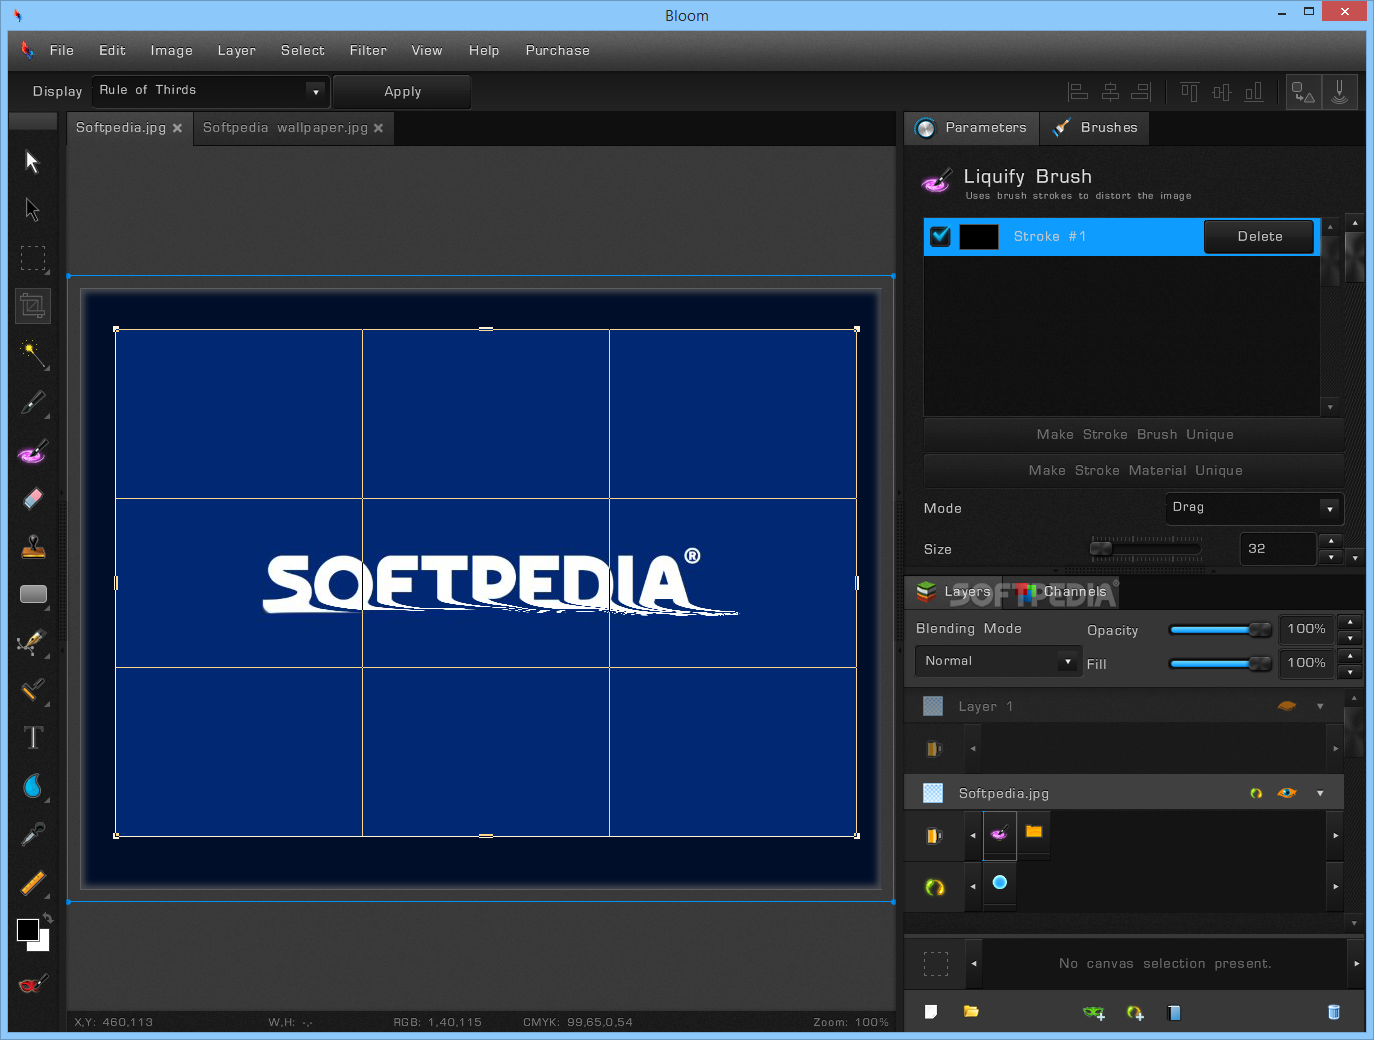The image size is (1374, 1040).
Task: Select the direct selection (outline arrow) tool
Action: (x=32, y=210)
